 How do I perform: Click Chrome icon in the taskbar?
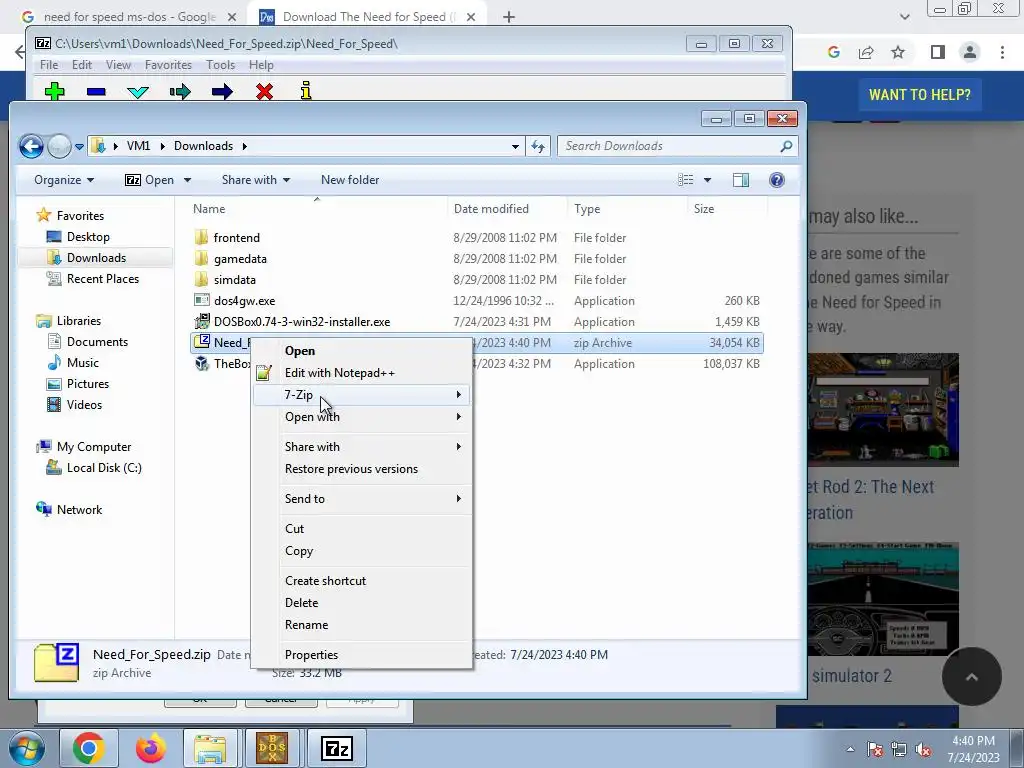tap(89, 748)
